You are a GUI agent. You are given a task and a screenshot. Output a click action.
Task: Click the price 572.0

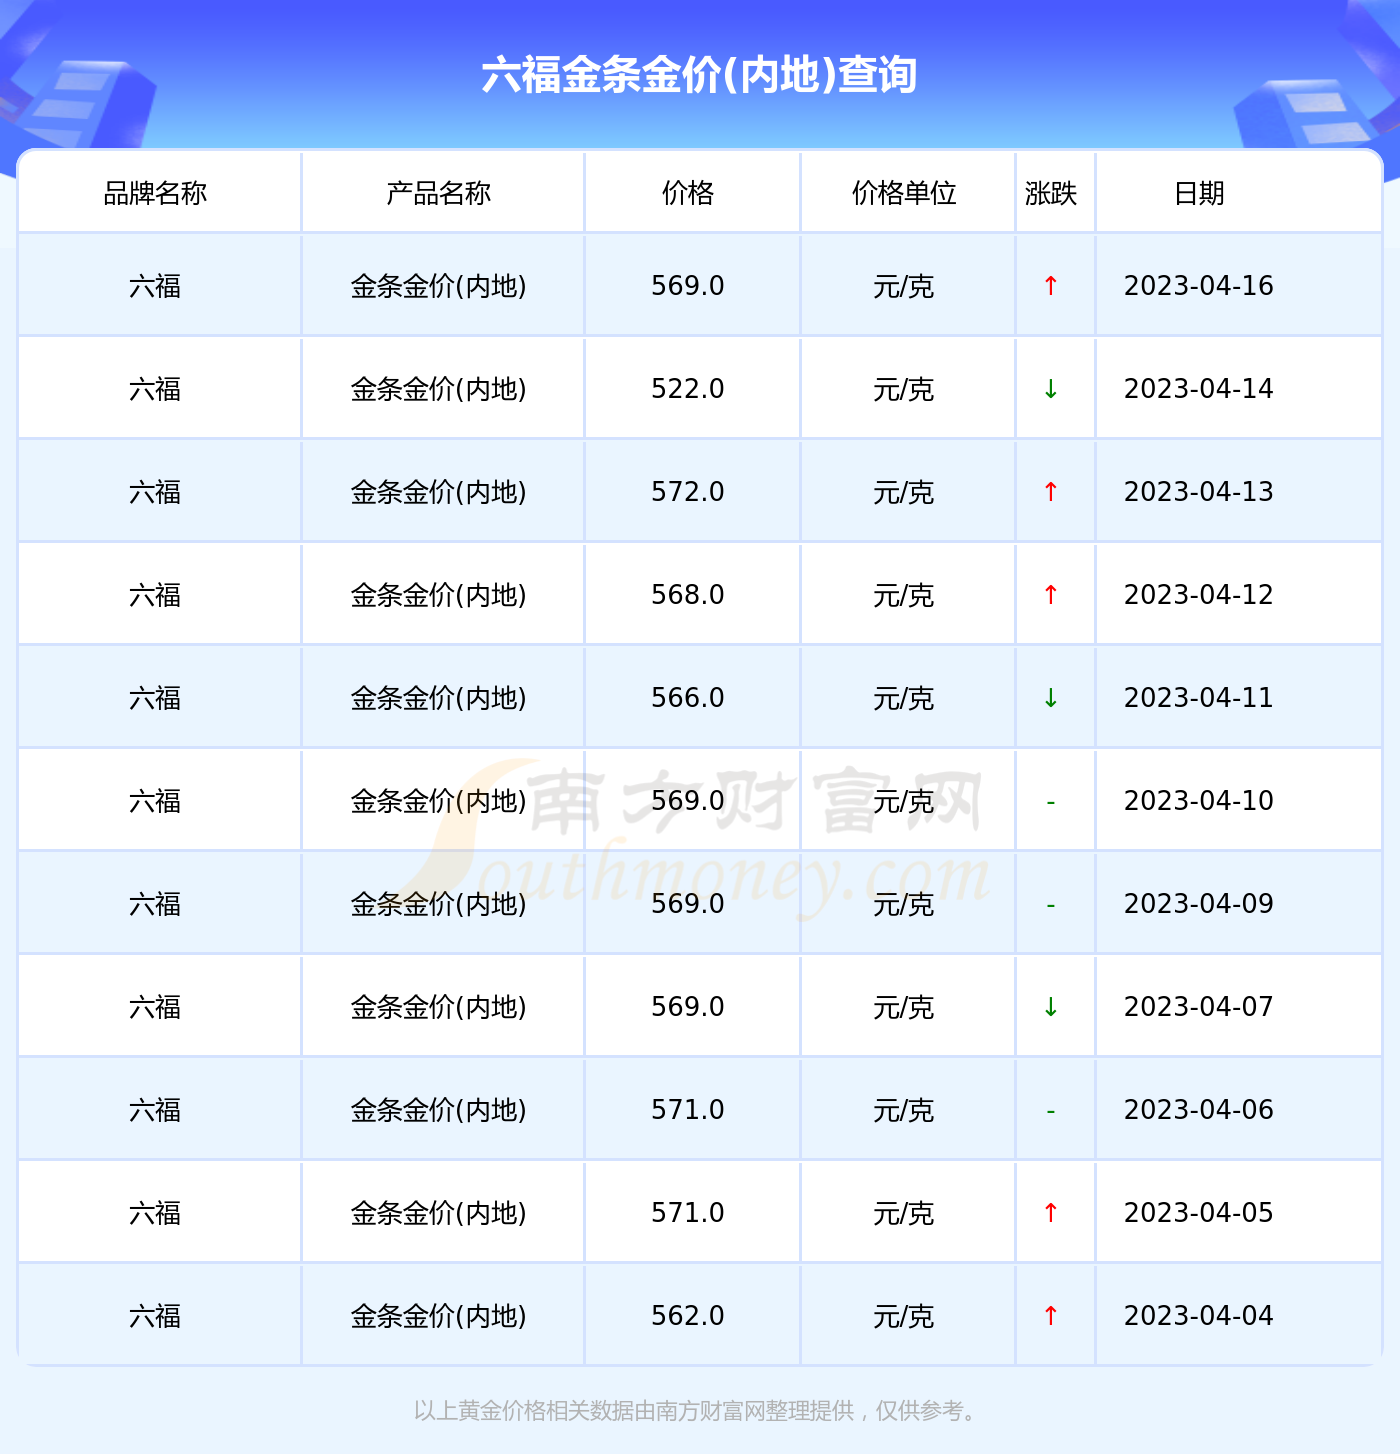click(688, 492)
